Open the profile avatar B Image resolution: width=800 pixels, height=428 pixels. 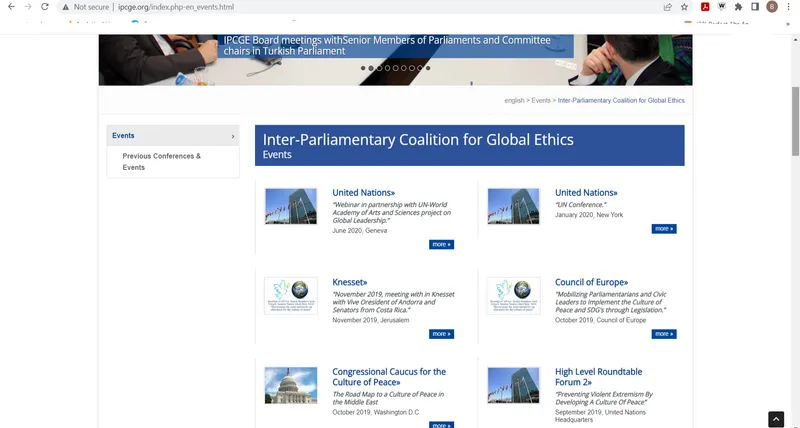click(x=772, y=7)
